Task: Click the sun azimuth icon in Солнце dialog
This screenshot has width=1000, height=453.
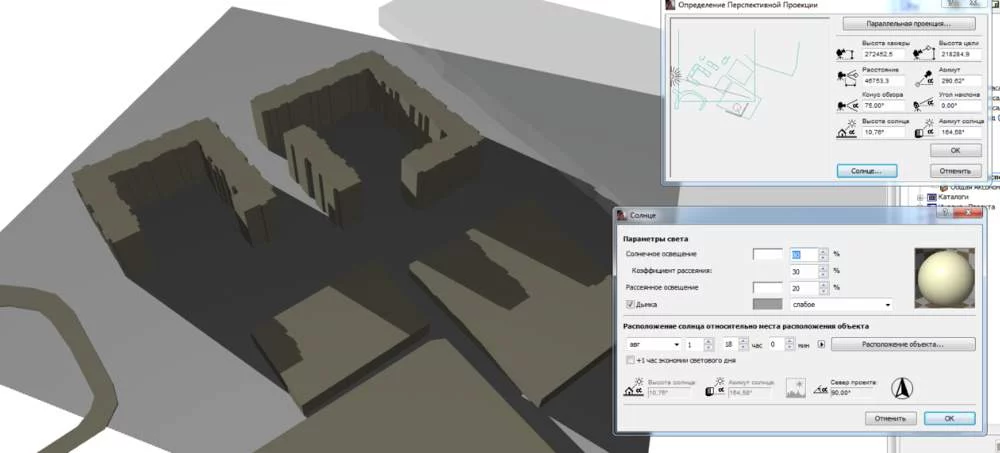Action: (x=712, y=389)
